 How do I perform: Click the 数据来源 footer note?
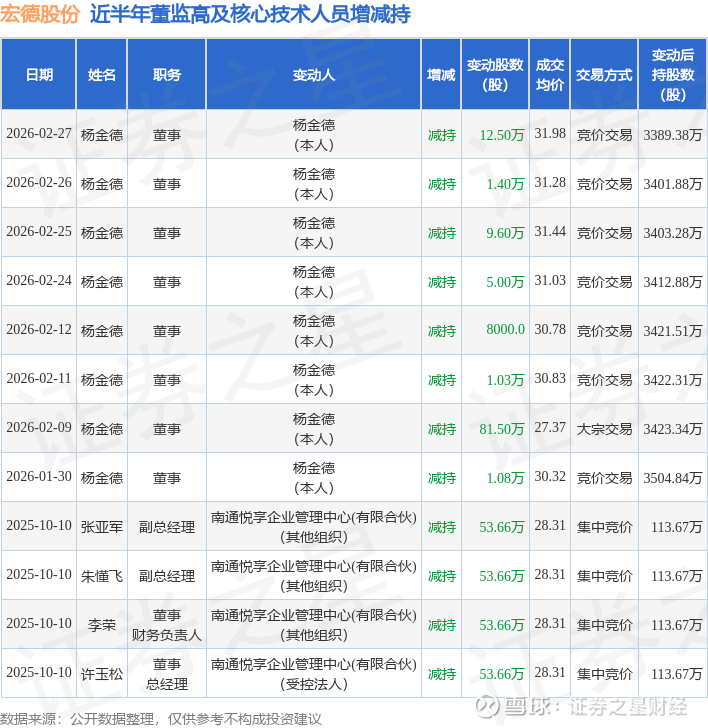[161, 719]
